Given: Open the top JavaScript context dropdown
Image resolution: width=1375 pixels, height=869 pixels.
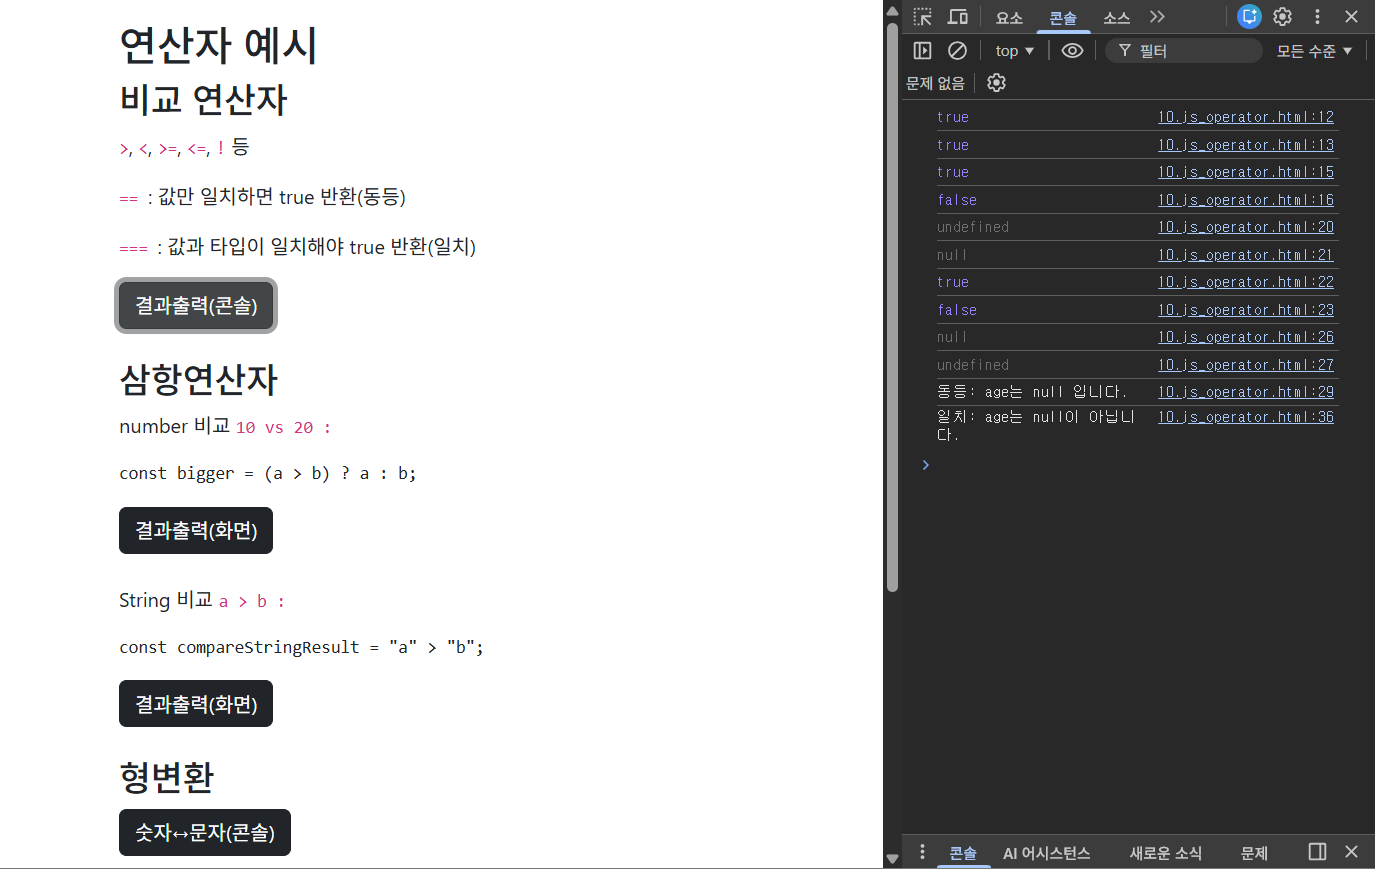Looking at the screenshot, I should pos(1014,51).
